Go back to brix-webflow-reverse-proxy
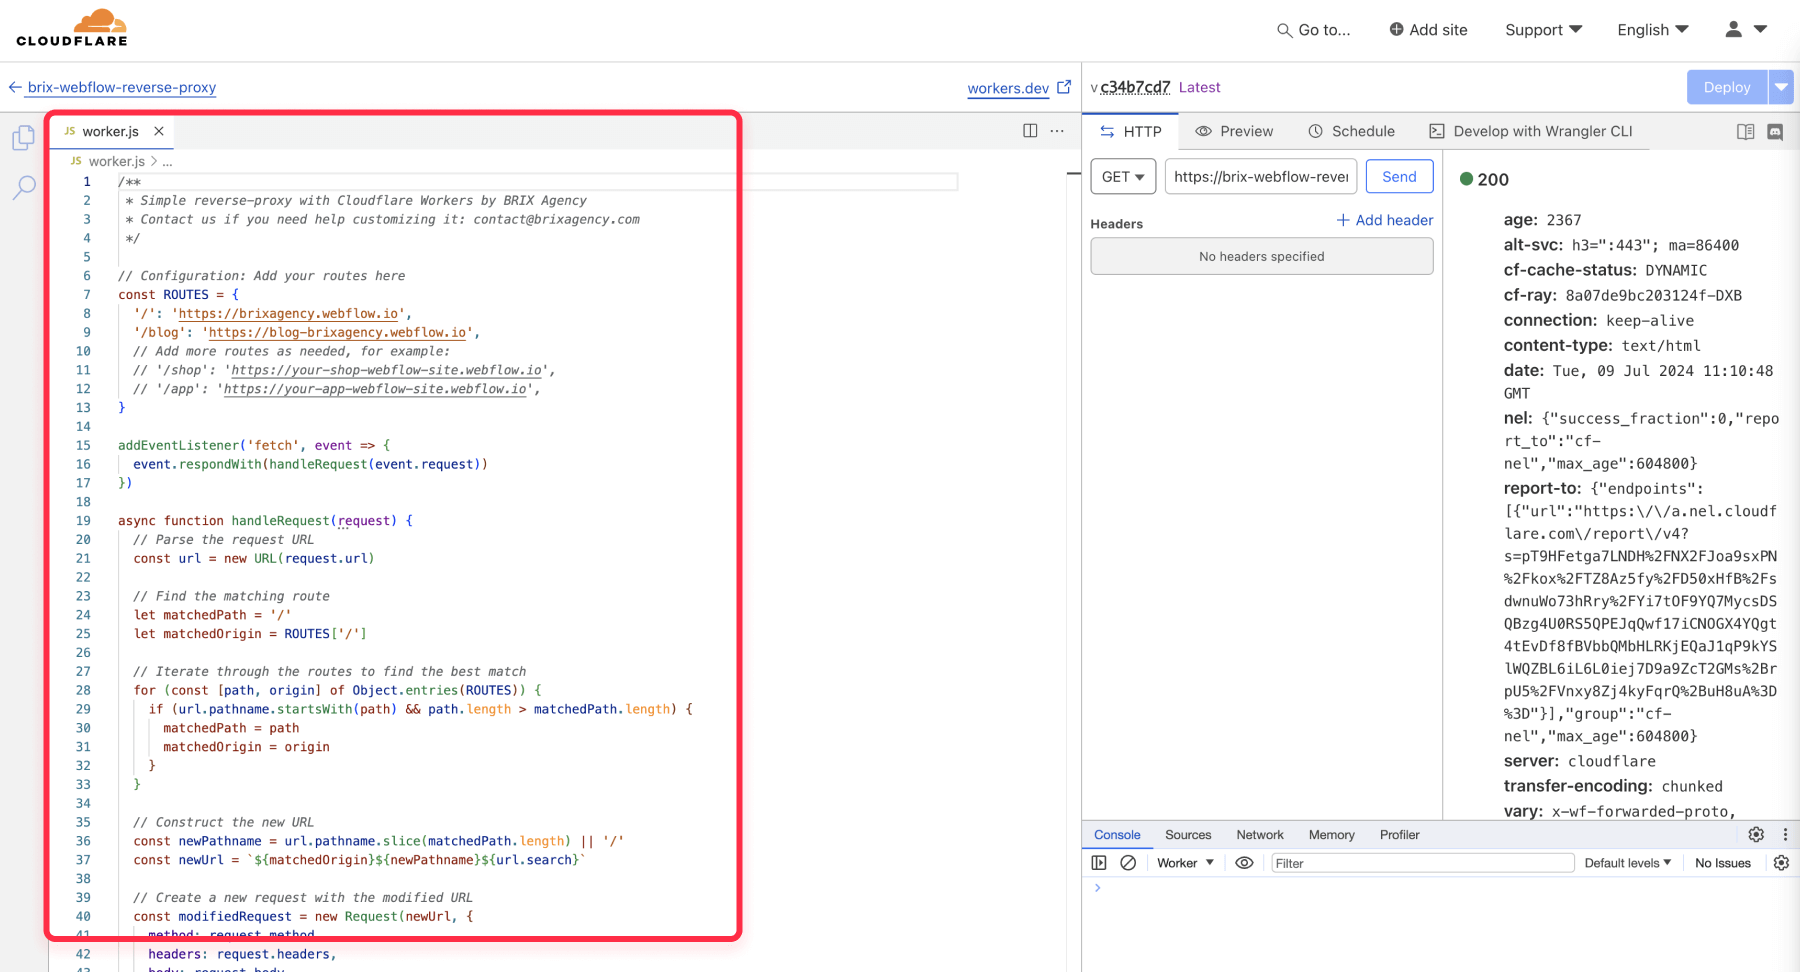This screenshot has width=1800, height=972. click(x=112, y=87)
